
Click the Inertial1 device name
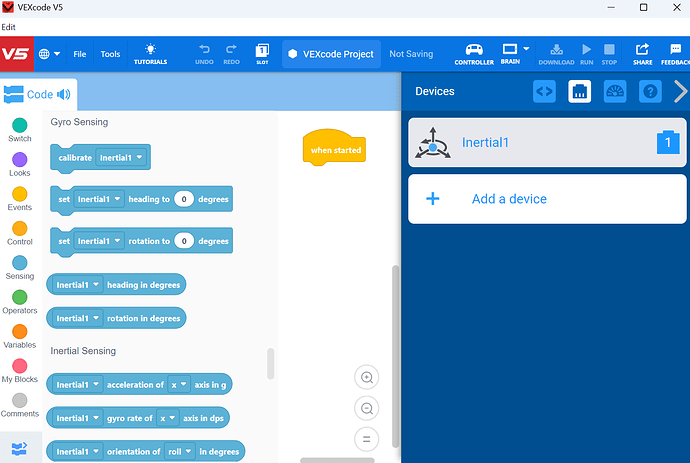485,142
